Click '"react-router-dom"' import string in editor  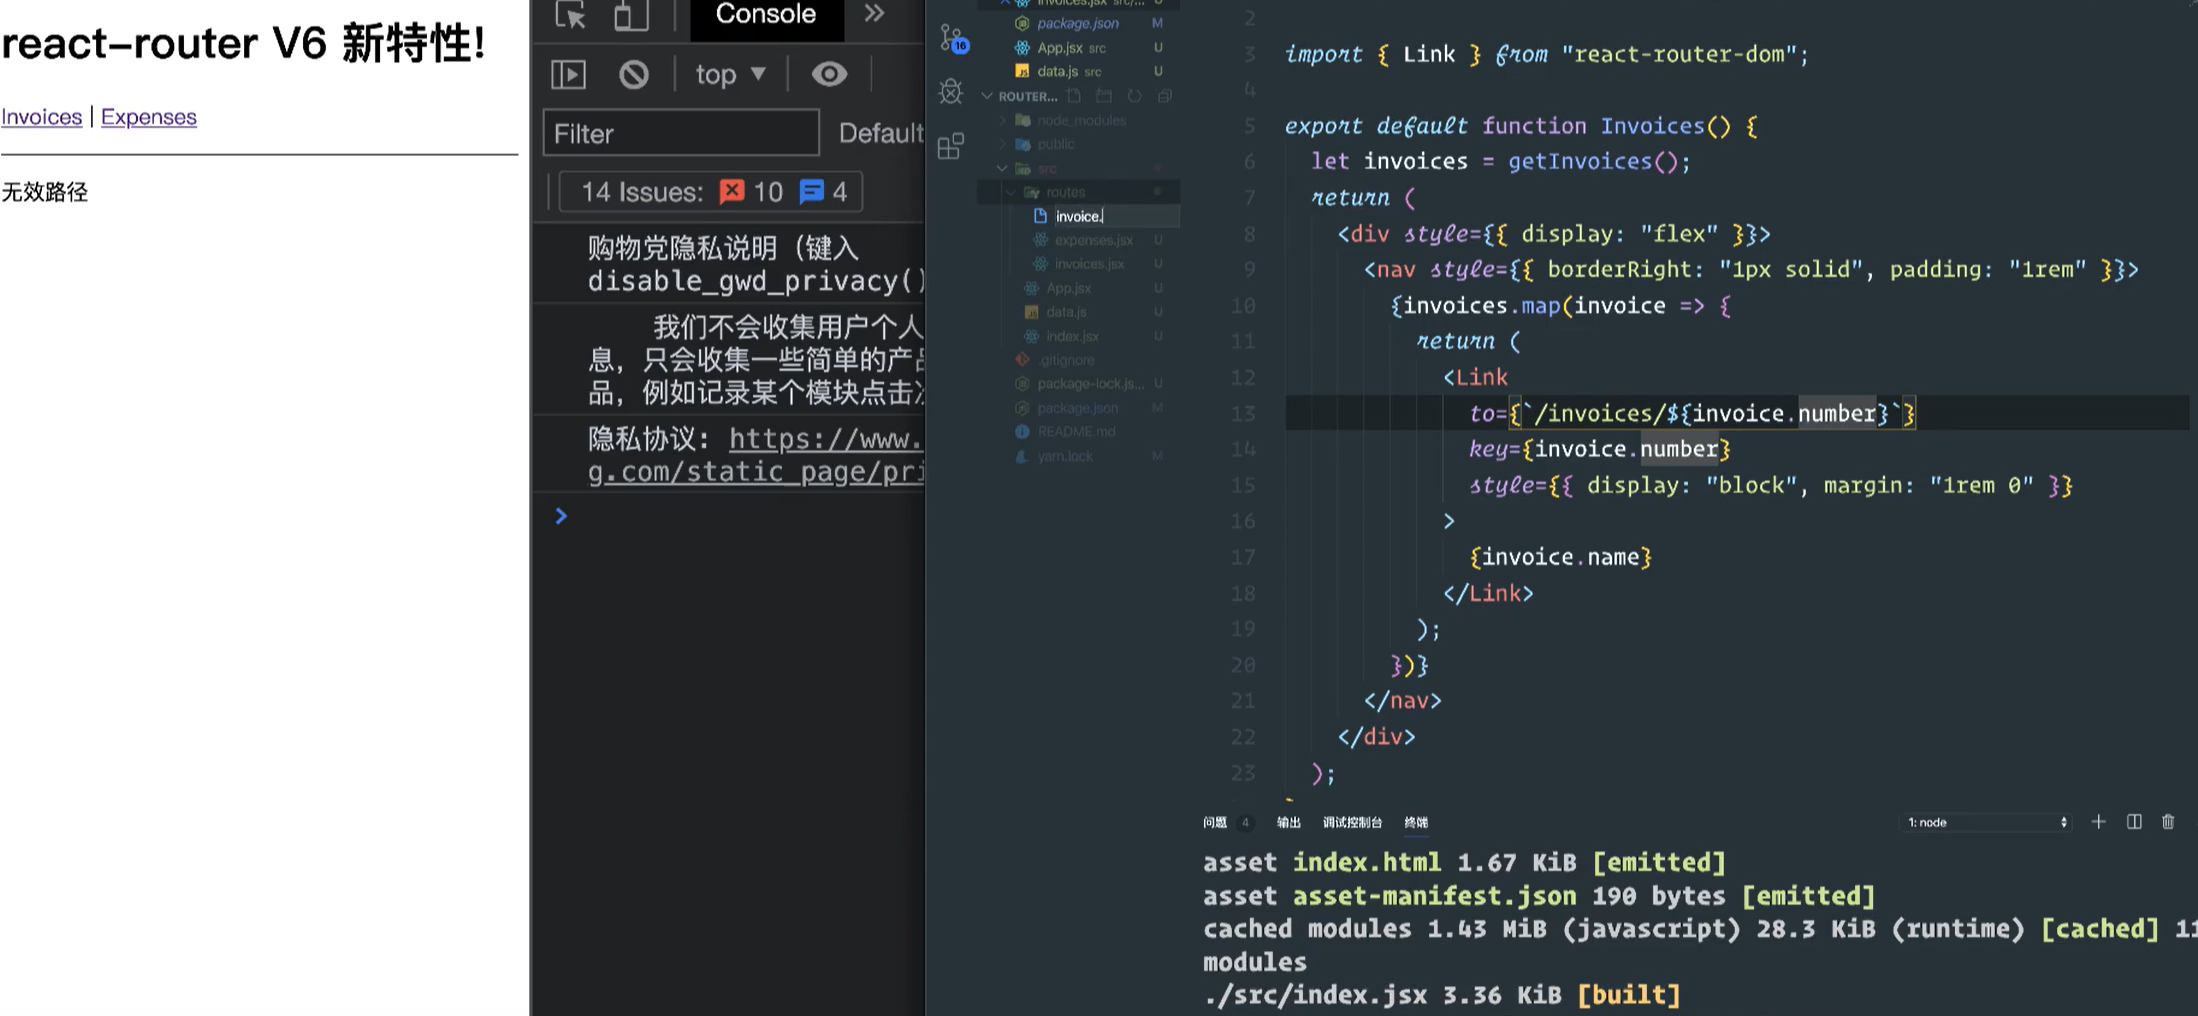pos(1679,54)
